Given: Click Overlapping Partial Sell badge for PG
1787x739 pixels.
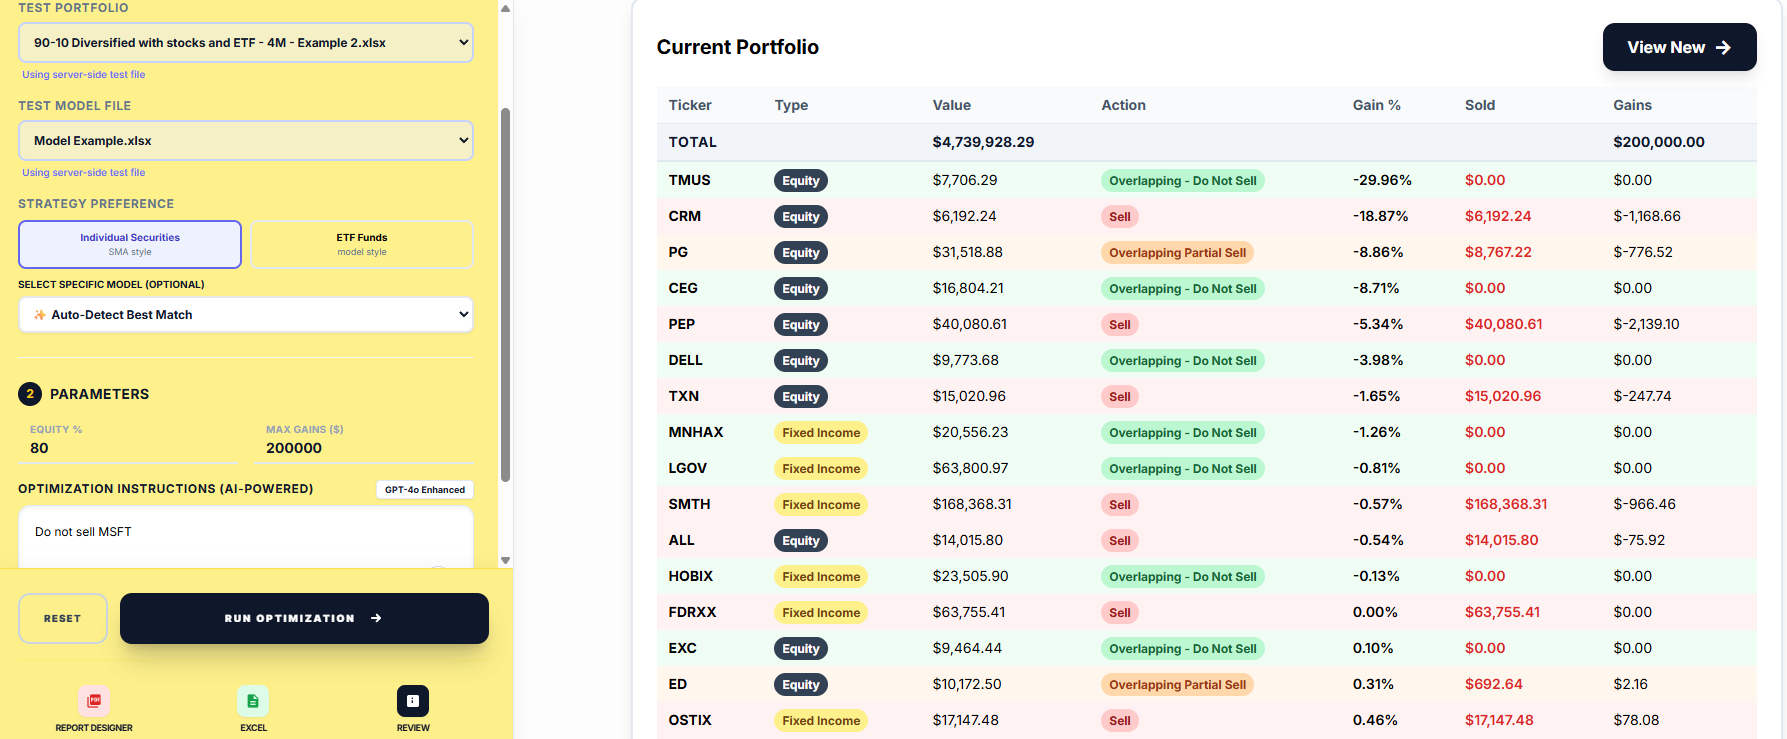Looking at the screenshot, I should coord(1178,253).
